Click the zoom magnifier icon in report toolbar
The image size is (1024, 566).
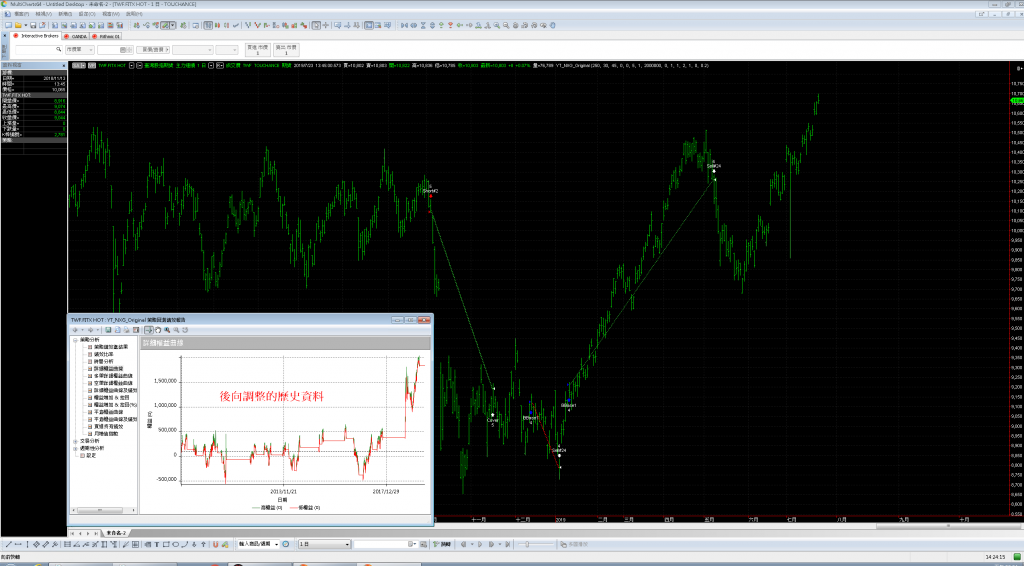(x=167, y=329)
